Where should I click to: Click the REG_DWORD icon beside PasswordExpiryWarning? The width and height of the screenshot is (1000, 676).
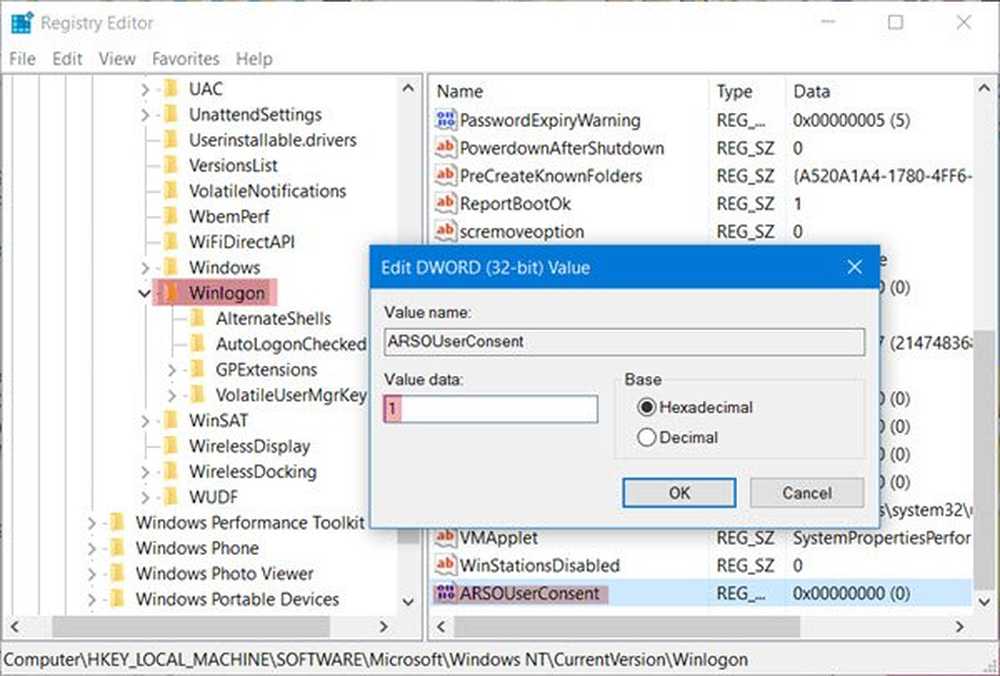point(446,120)
